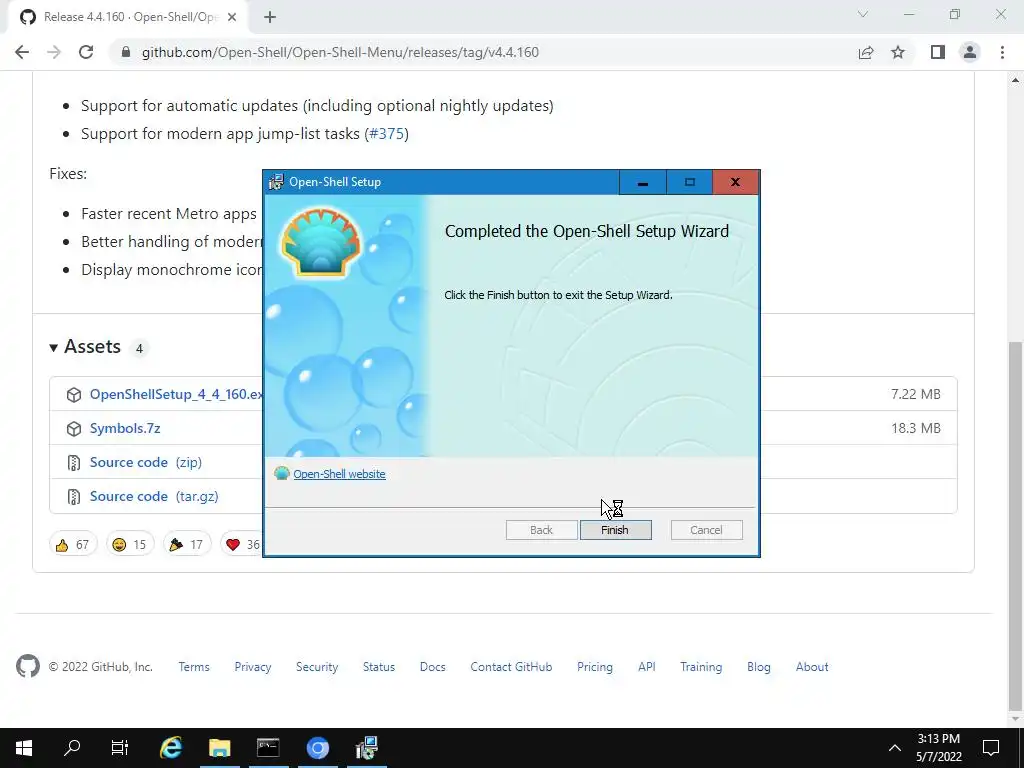Show hidden system tray icons
The image size is (1024, 768).
point(895,748)
